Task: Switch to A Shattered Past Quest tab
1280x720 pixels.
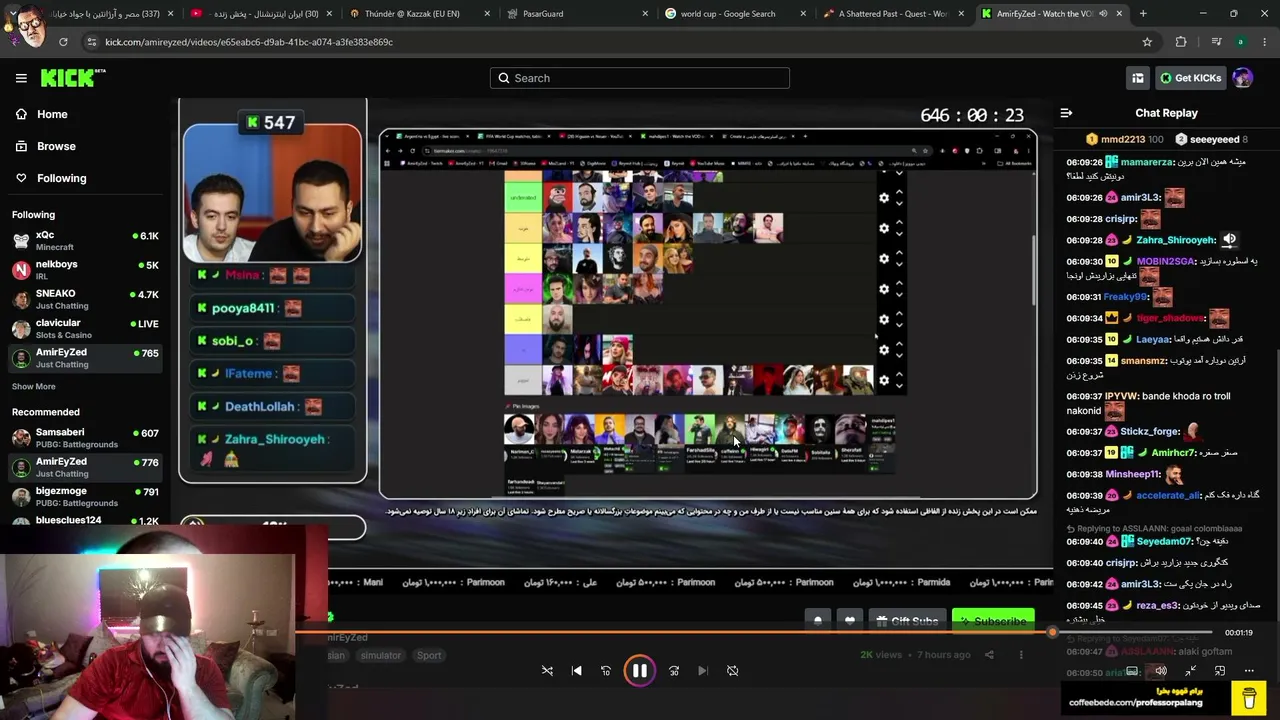Action: tap(893, 14)
